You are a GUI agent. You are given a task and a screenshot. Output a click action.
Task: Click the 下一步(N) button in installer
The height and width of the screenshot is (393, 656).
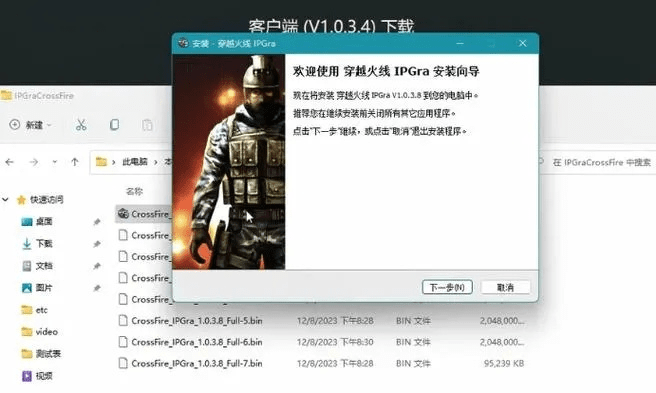click(447, 287)
